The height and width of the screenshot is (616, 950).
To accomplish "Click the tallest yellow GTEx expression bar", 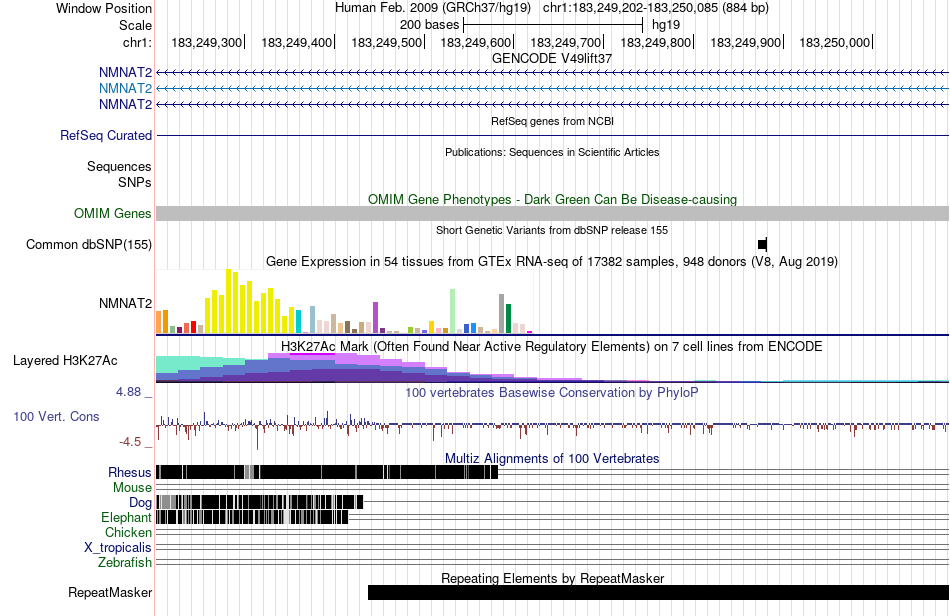I will [228, 301].
